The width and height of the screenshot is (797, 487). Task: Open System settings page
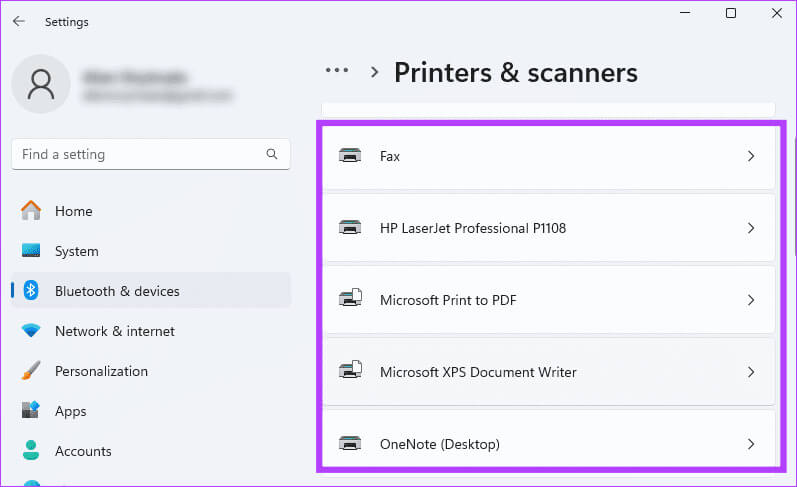click(x=151, y=251)
